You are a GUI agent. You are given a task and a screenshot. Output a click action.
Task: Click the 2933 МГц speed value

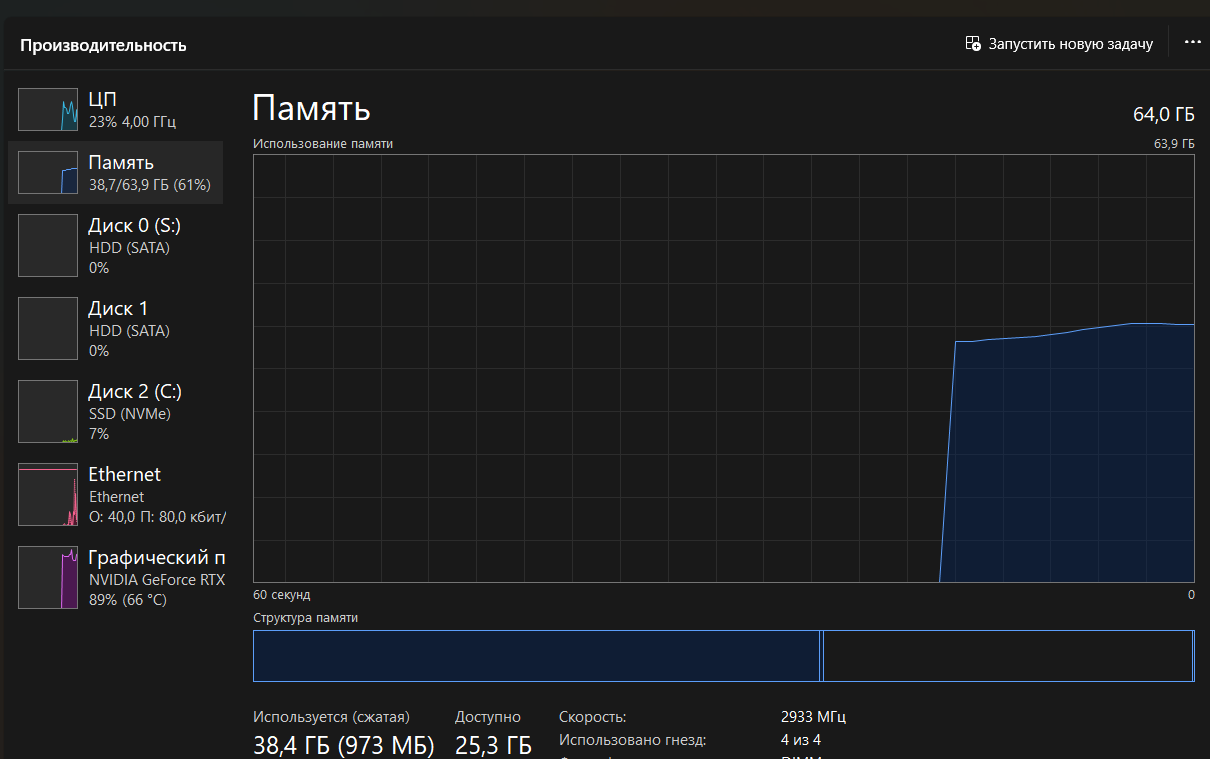[813, 717]
